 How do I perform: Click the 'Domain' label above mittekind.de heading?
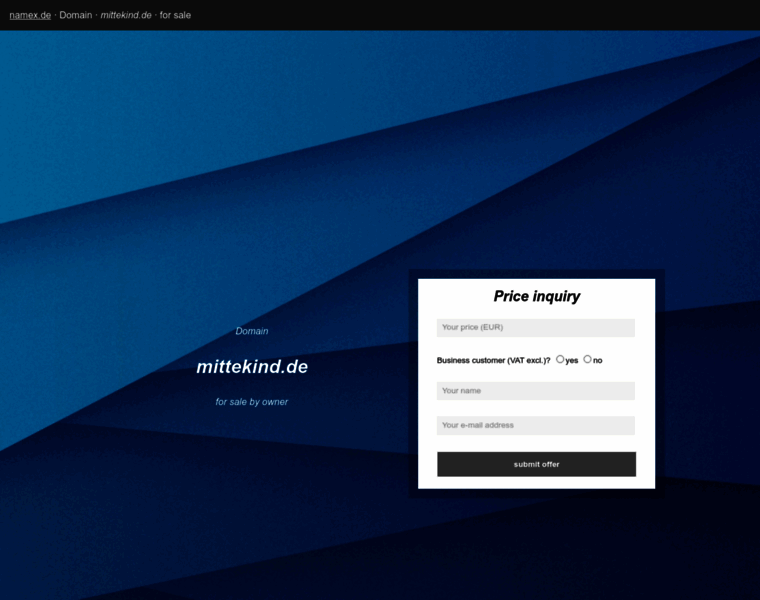(x=252, y=331)
